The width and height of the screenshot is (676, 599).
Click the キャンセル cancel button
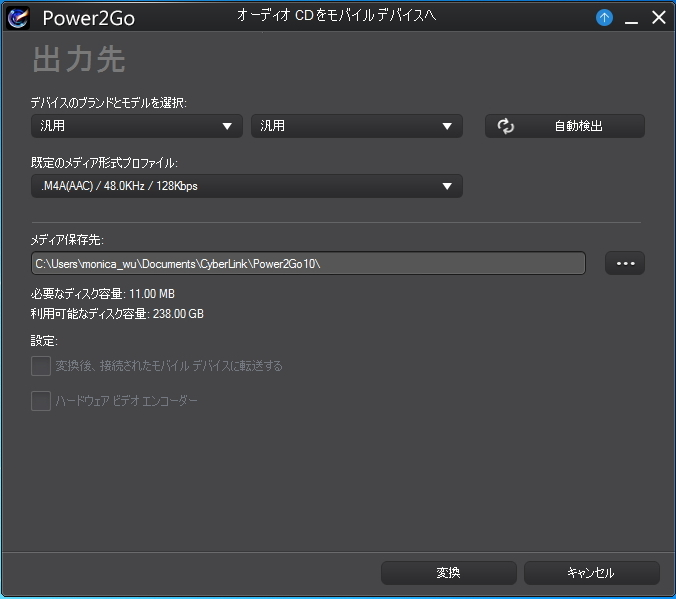point(592,573)
